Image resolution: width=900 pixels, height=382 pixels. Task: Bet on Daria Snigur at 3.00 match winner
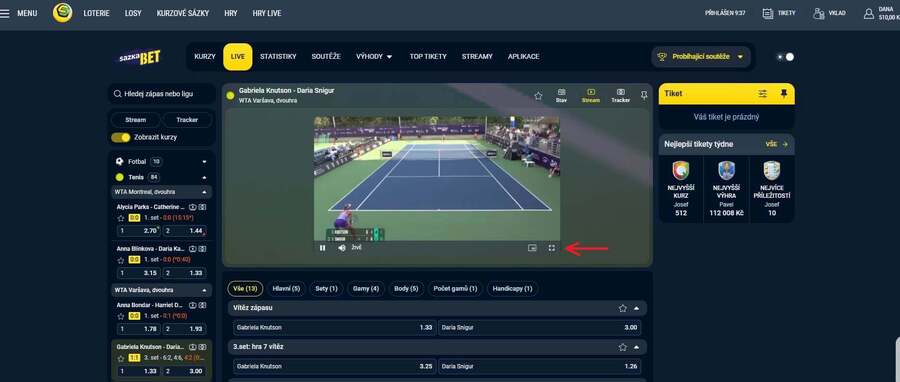click(540, 328)
